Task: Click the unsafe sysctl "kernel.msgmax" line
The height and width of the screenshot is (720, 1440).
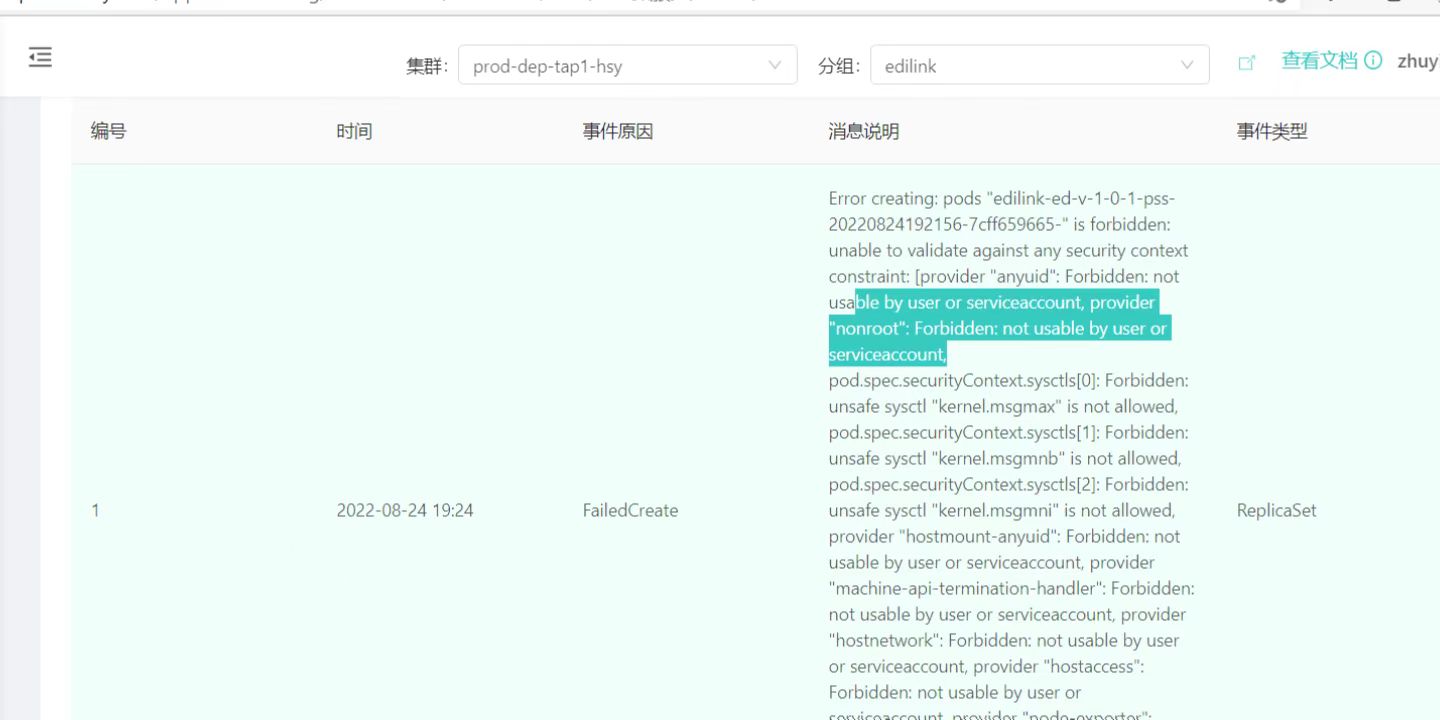Action: click(x=1004, y=406)
